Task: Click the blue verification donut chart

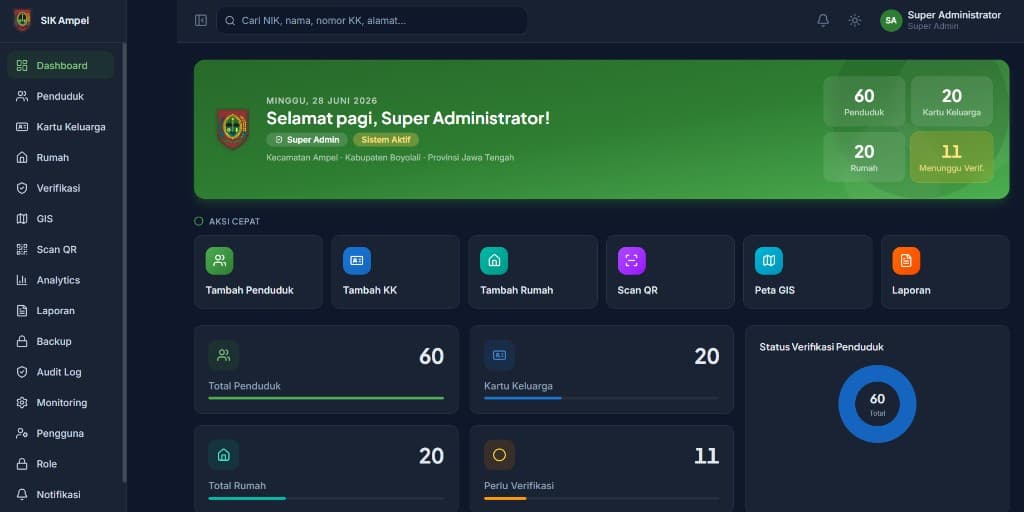Action: click(x=877, y=404)
